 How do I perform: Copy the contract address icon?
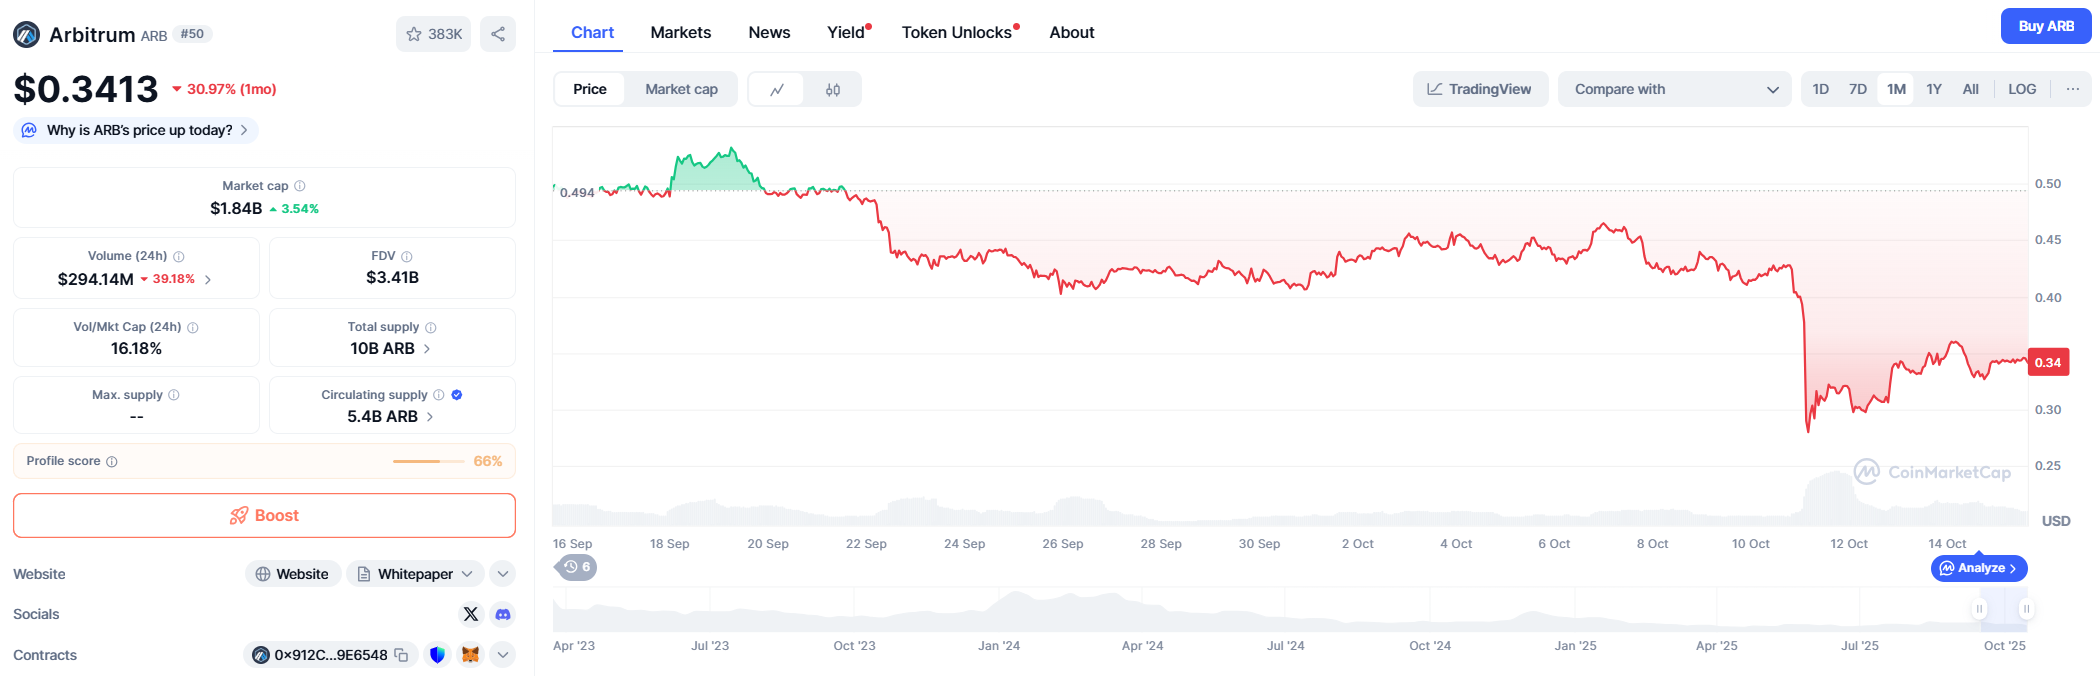tap(401, 655)
